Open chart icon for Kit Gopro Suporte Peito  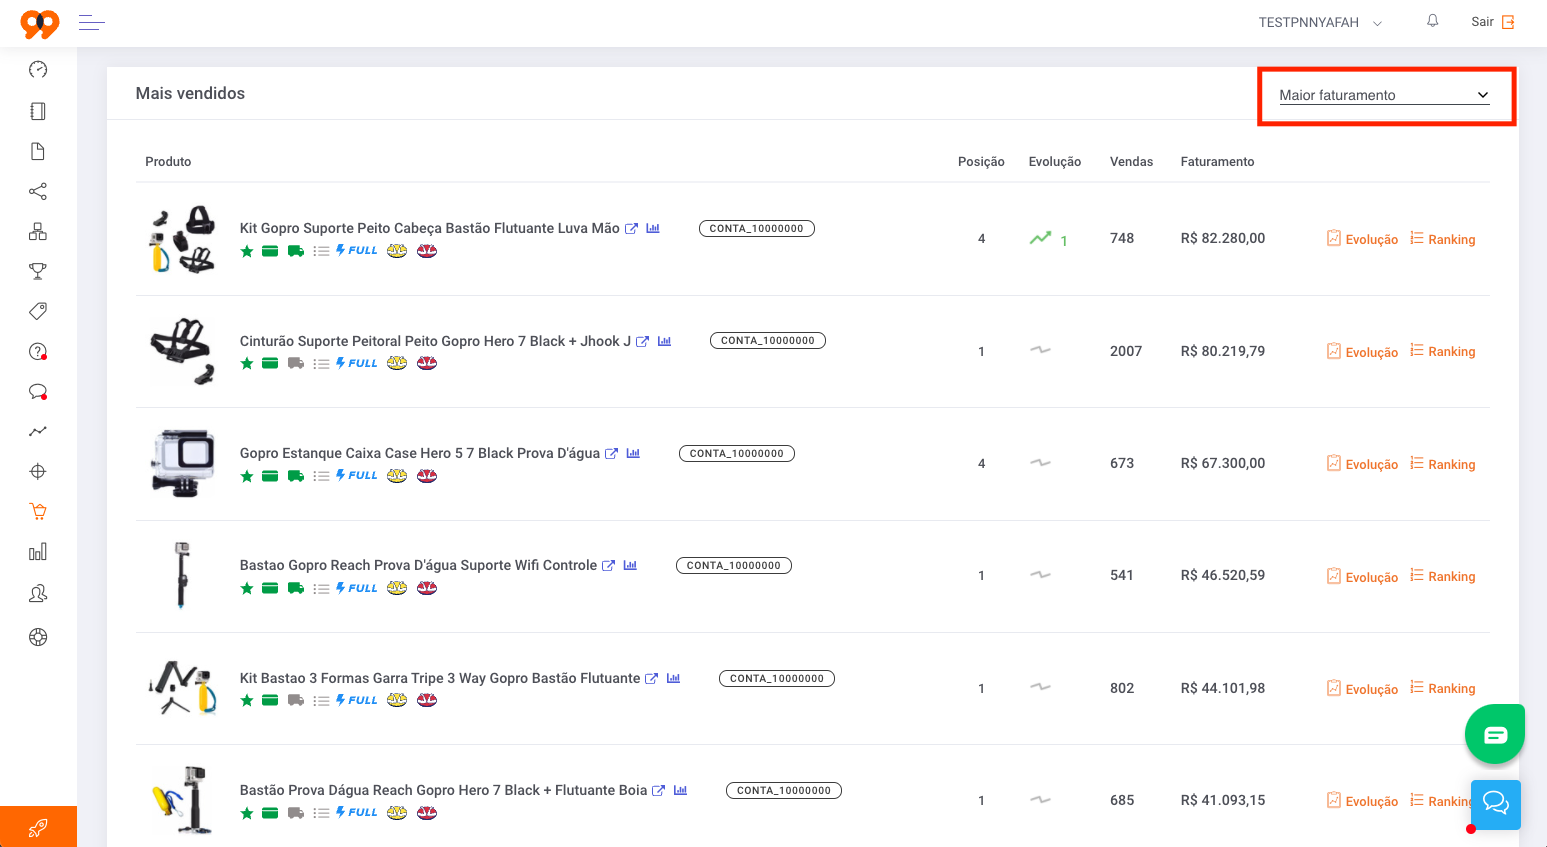pos(653,228)
